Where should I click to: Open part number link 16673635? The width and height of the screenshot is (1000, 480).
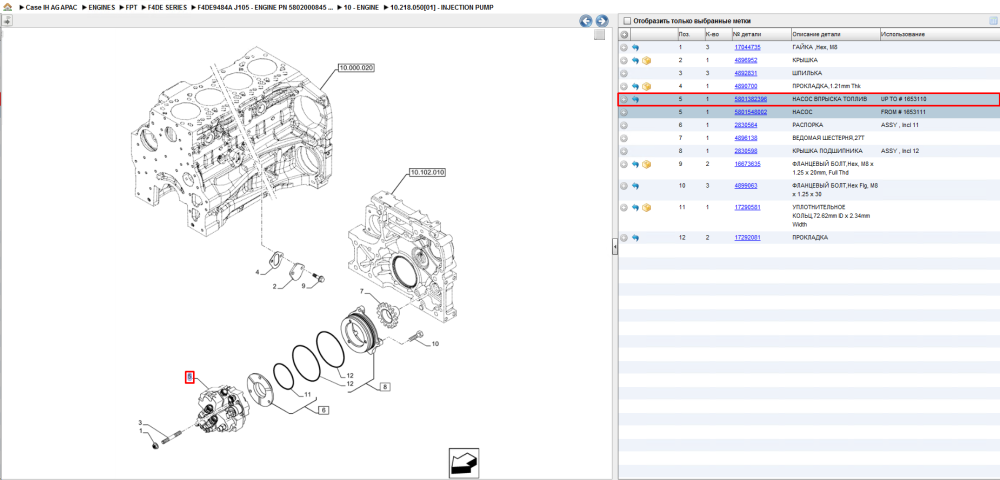[x=747, y=164]
